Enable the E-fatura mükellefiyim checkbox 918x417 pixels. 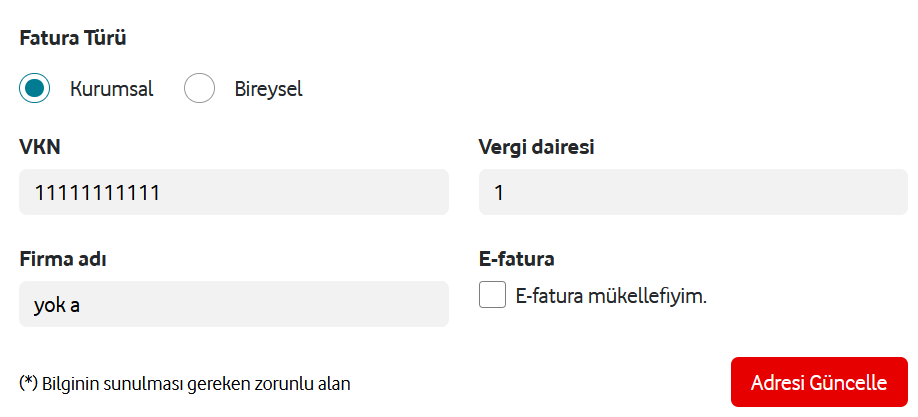pyautogui.click(x=492, y=295)
